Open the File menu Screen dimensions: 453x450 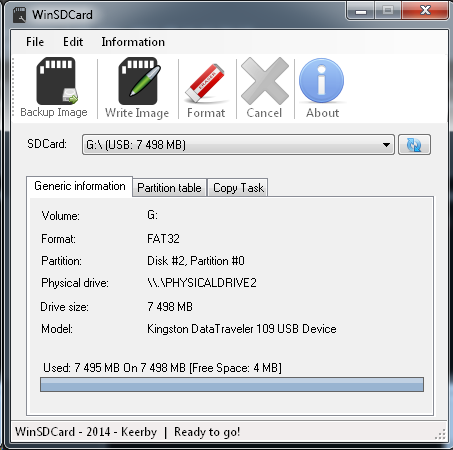tap(35, 42)
